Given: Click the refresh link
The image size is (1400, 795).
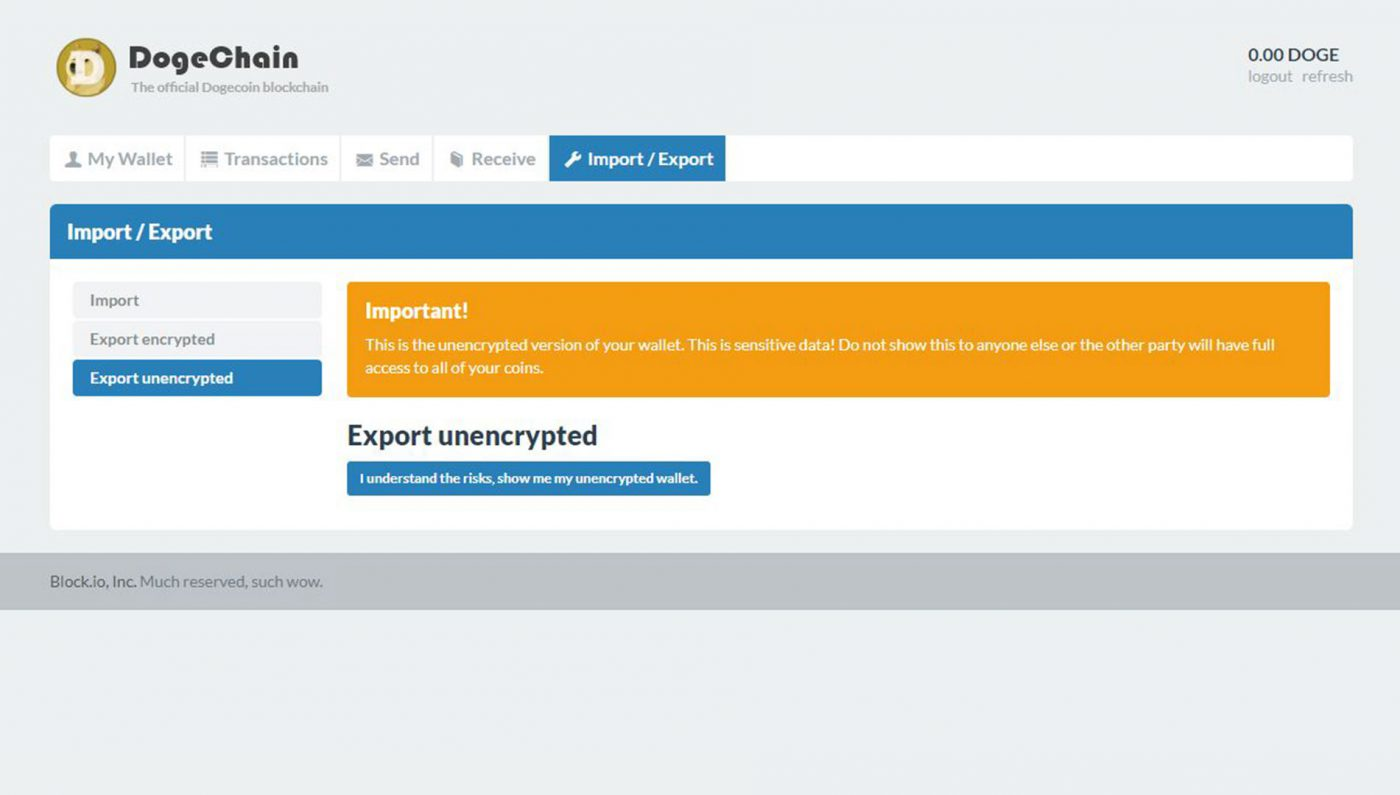Looking at the screenshot, I should tap(1327, 76).
